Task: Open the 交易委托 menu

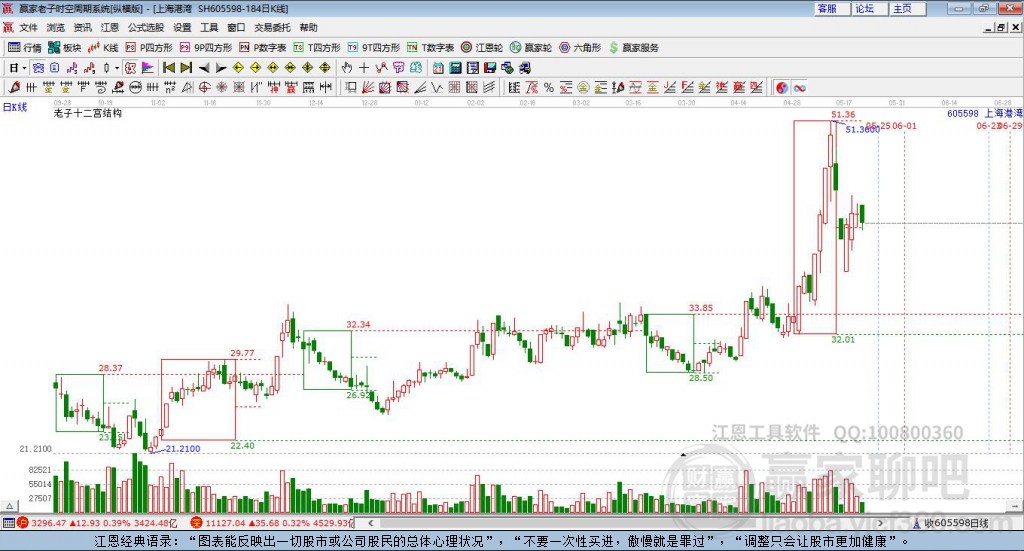Action: pyautogui.click(x=272, y=27)
